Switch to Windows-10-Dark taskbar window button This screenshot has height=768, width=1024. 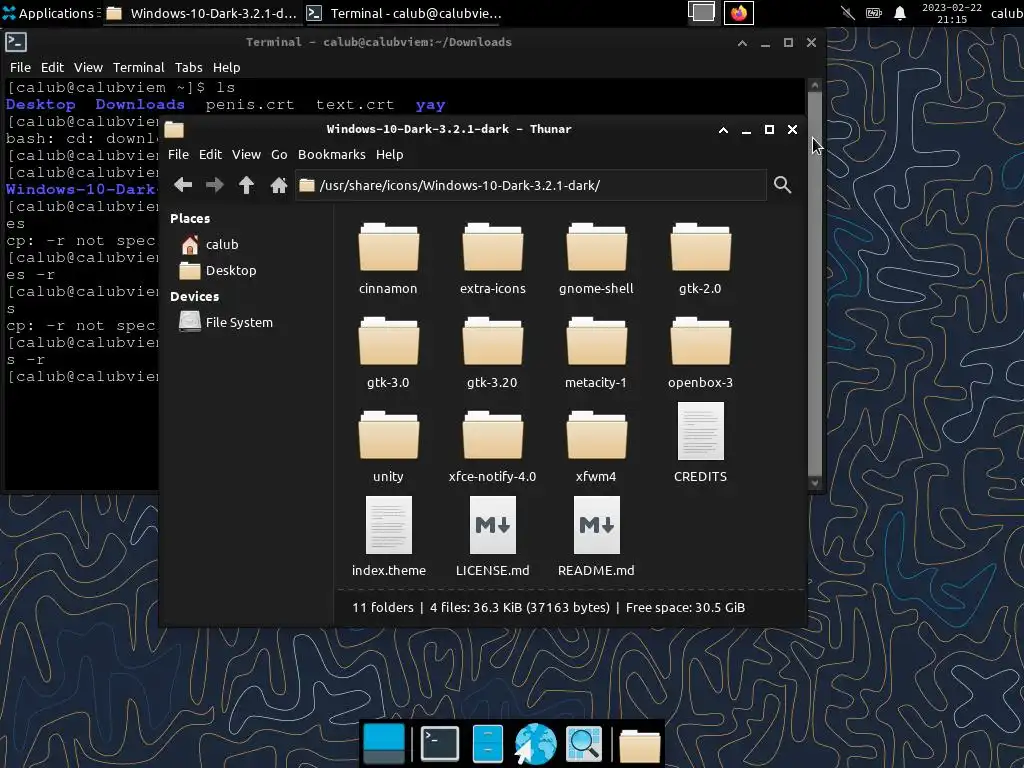[x=201, y=13]
